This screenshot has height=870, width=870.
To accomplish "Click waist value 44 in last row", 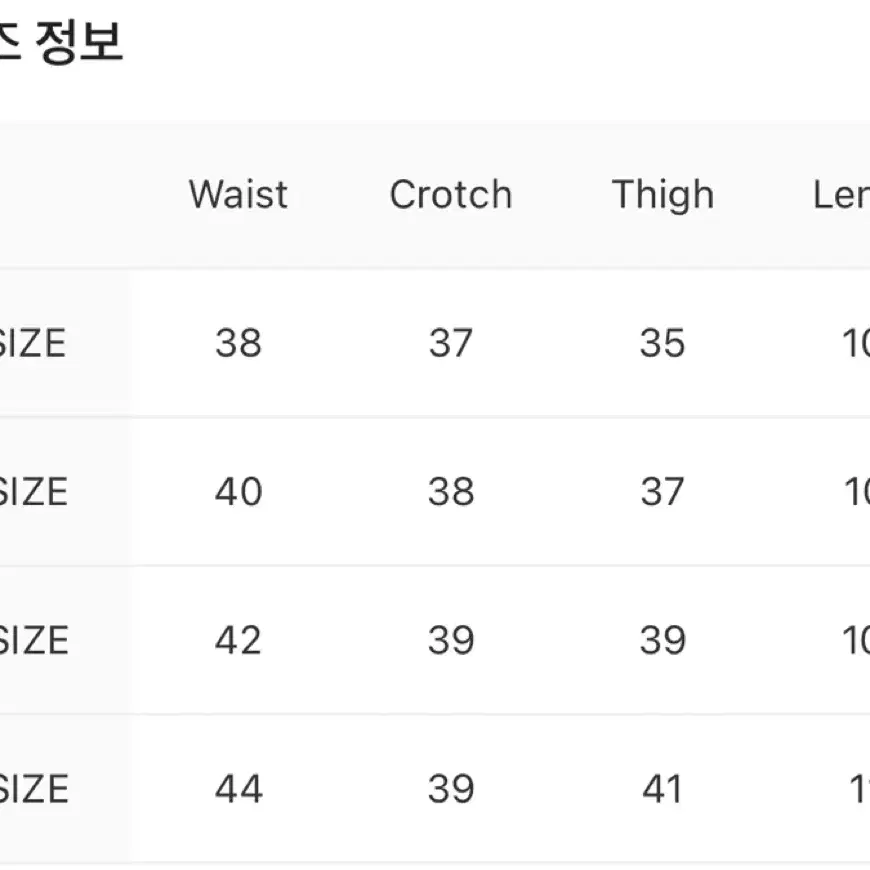I will click(x=239, y=789).
